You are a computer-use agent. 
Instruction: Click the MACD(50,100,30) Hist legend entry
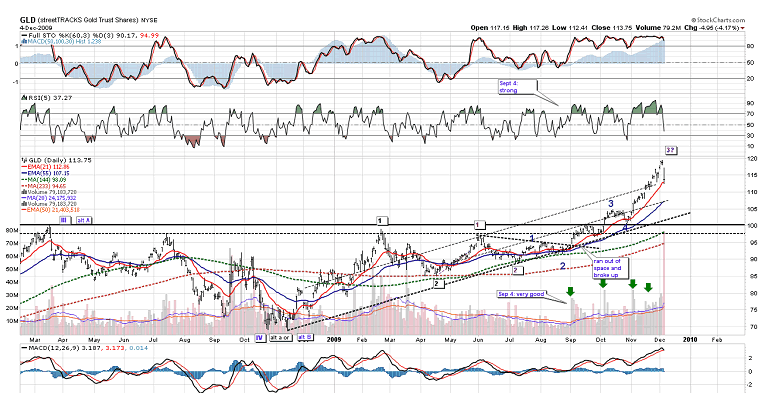click(x=64, y=42)
